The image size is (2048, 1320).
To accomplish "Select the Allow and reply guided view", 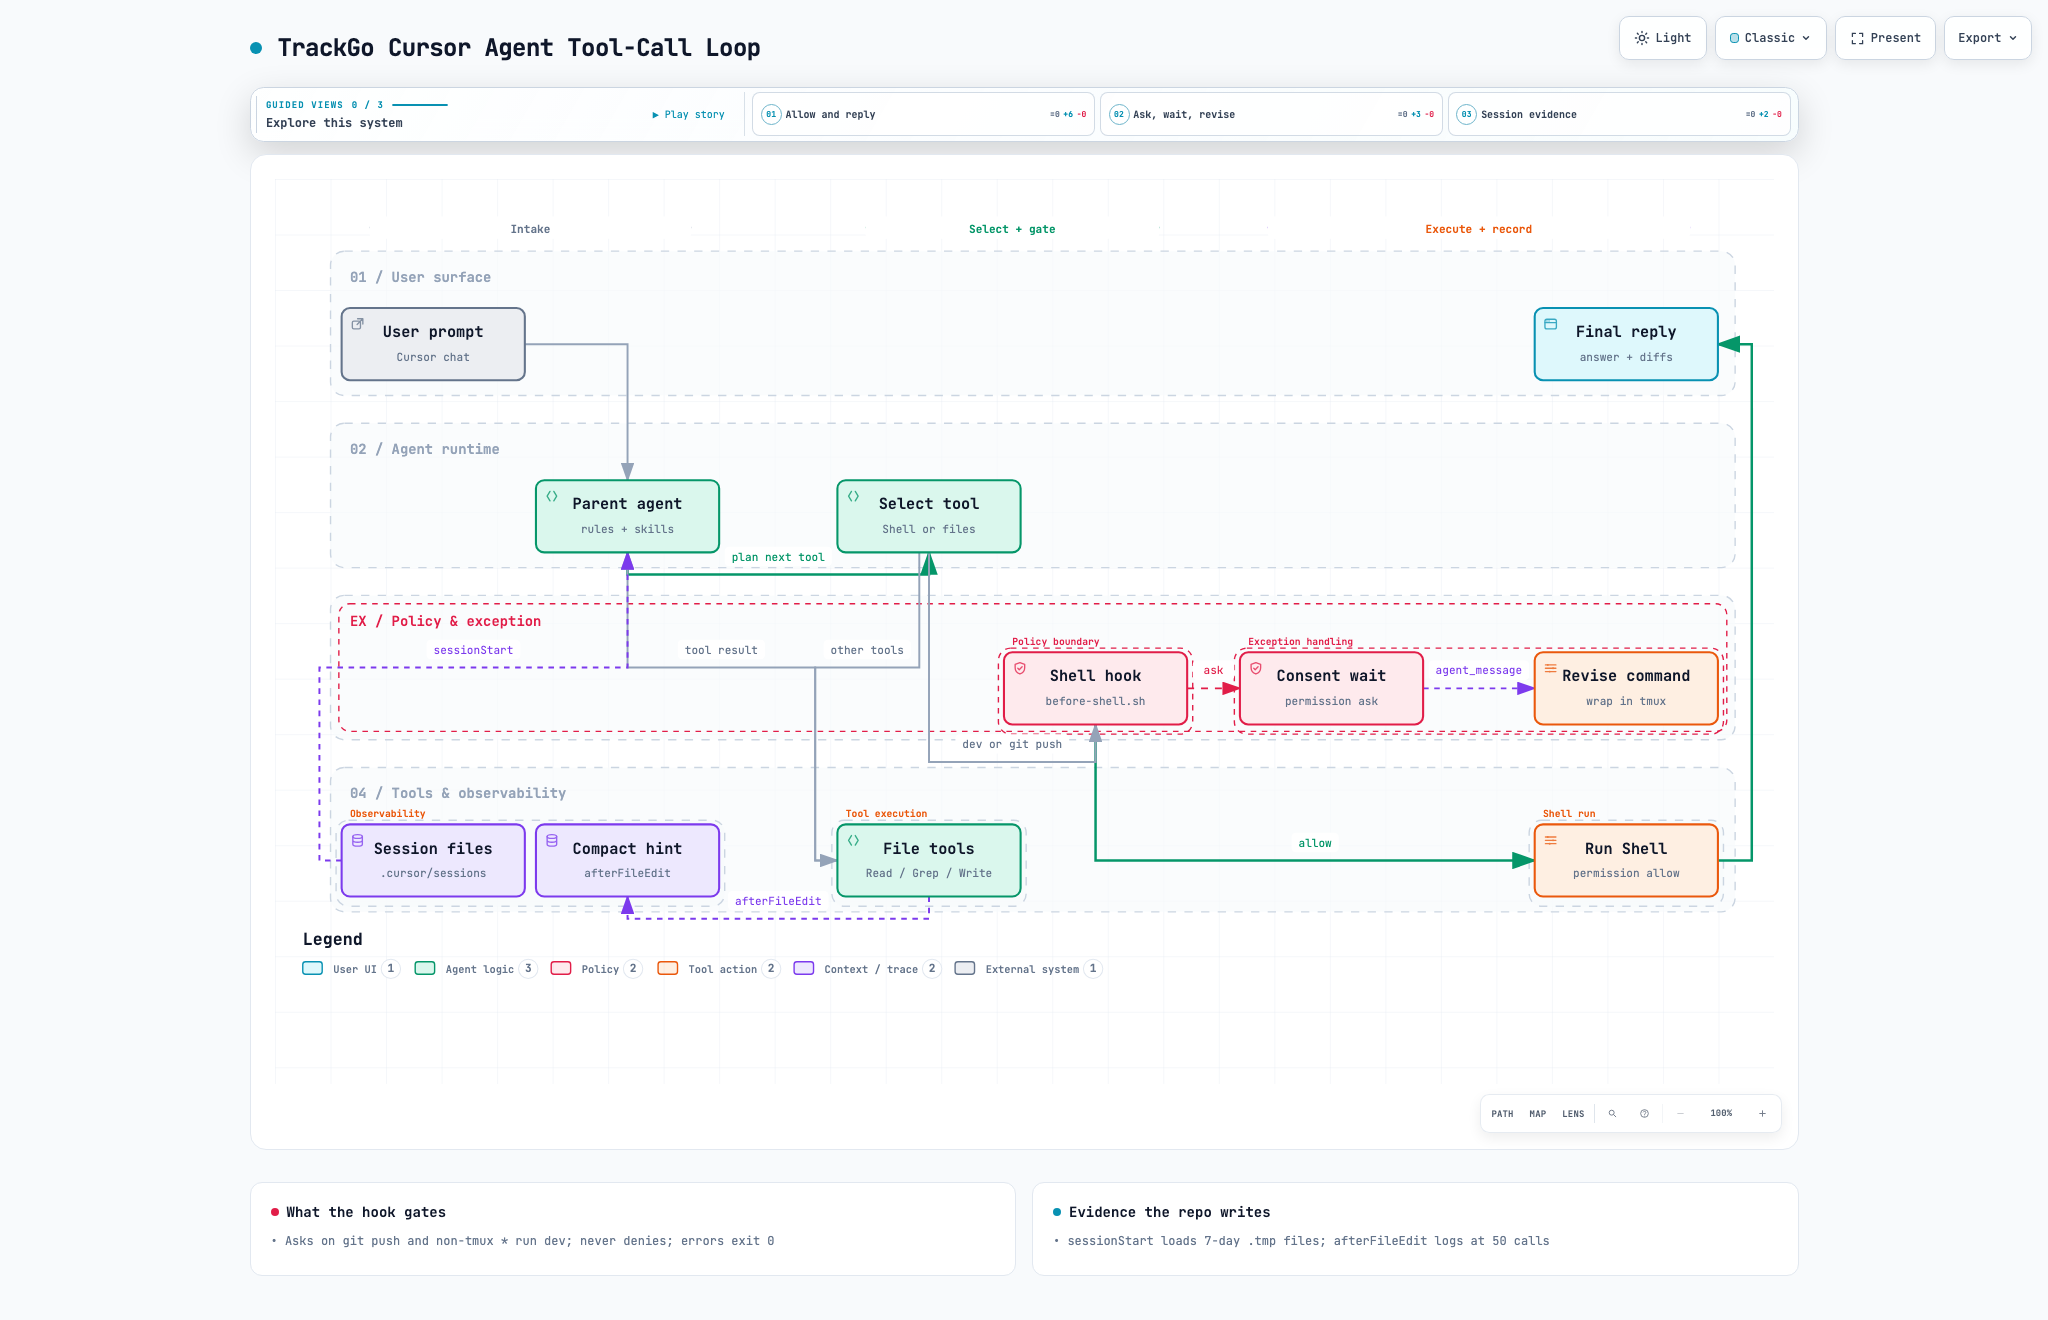I will [x=923, y=114].
